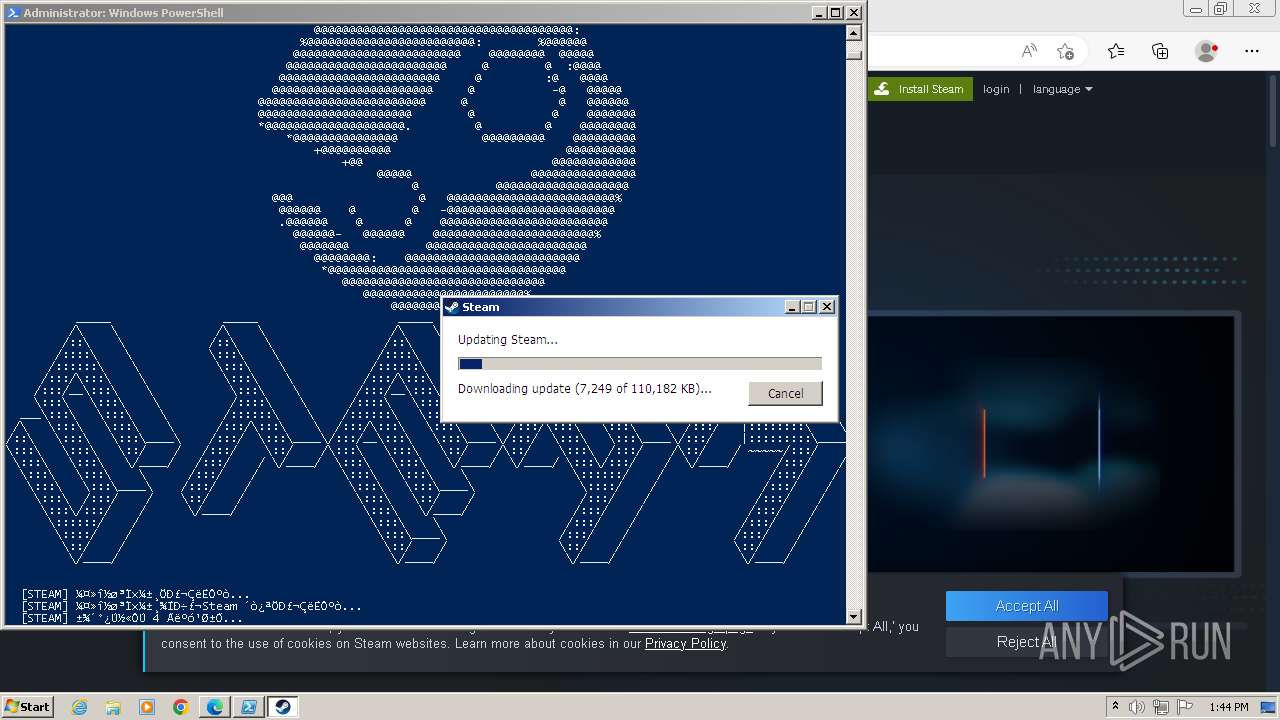Open File Explorer from taskbar

(x=113, y=707)
